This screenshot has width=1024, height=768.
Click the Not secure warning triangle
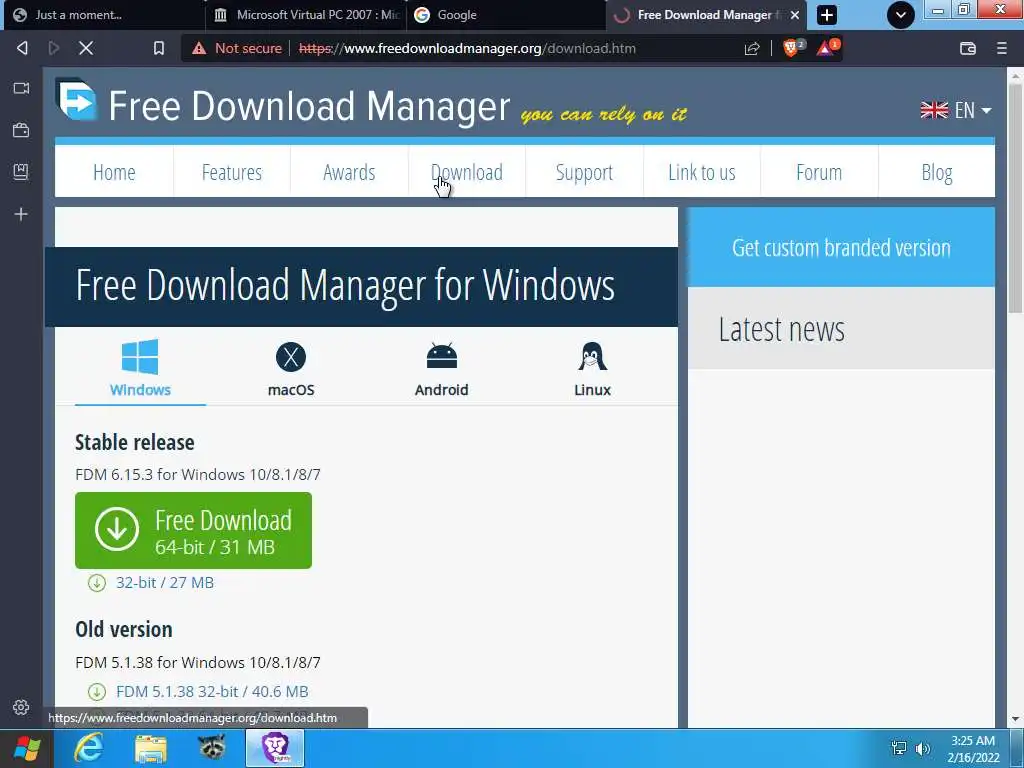tap(199, 48)
